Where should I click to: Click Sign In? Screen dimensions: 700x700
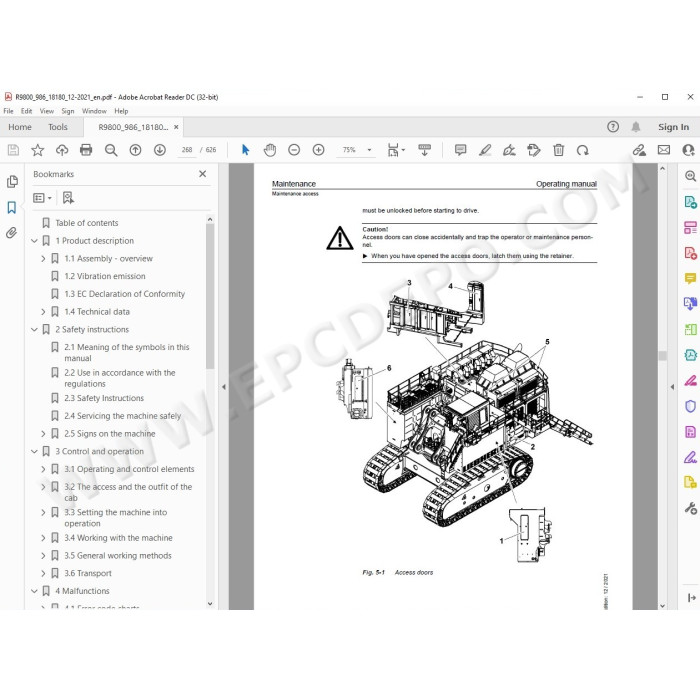(x=673, y=127)
